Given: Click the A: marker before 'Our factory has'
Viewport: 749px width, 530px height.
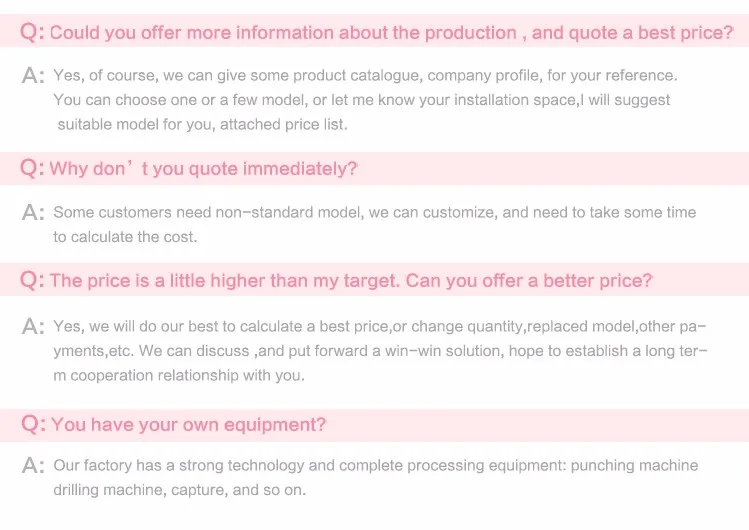Looking at the screenshot, I should 33,466.
